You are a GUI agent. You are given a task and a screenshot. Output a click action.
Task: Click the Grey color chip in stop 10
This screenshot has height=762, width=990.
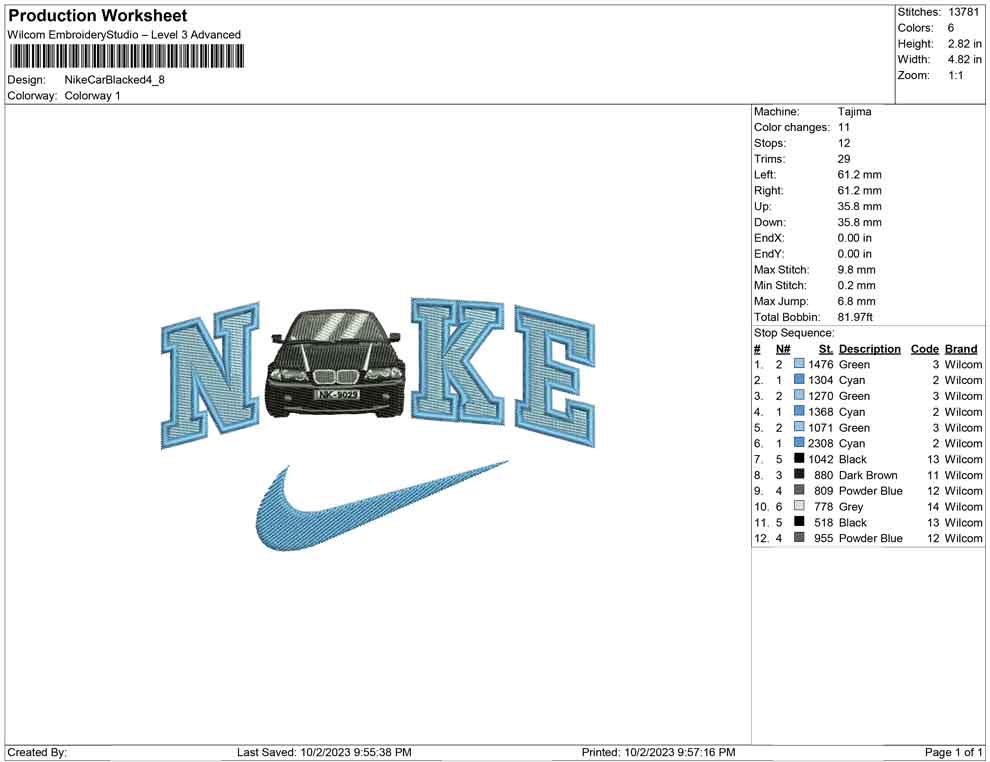click(x=799, y=506)
